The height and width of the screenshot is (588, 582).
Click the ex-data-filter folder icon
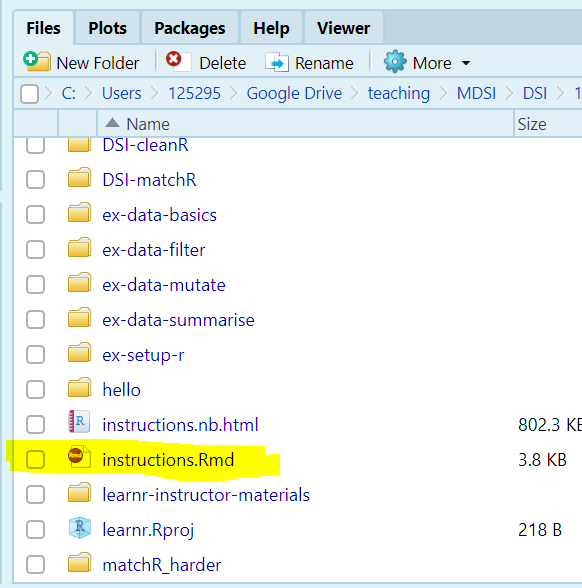[79, 247]
